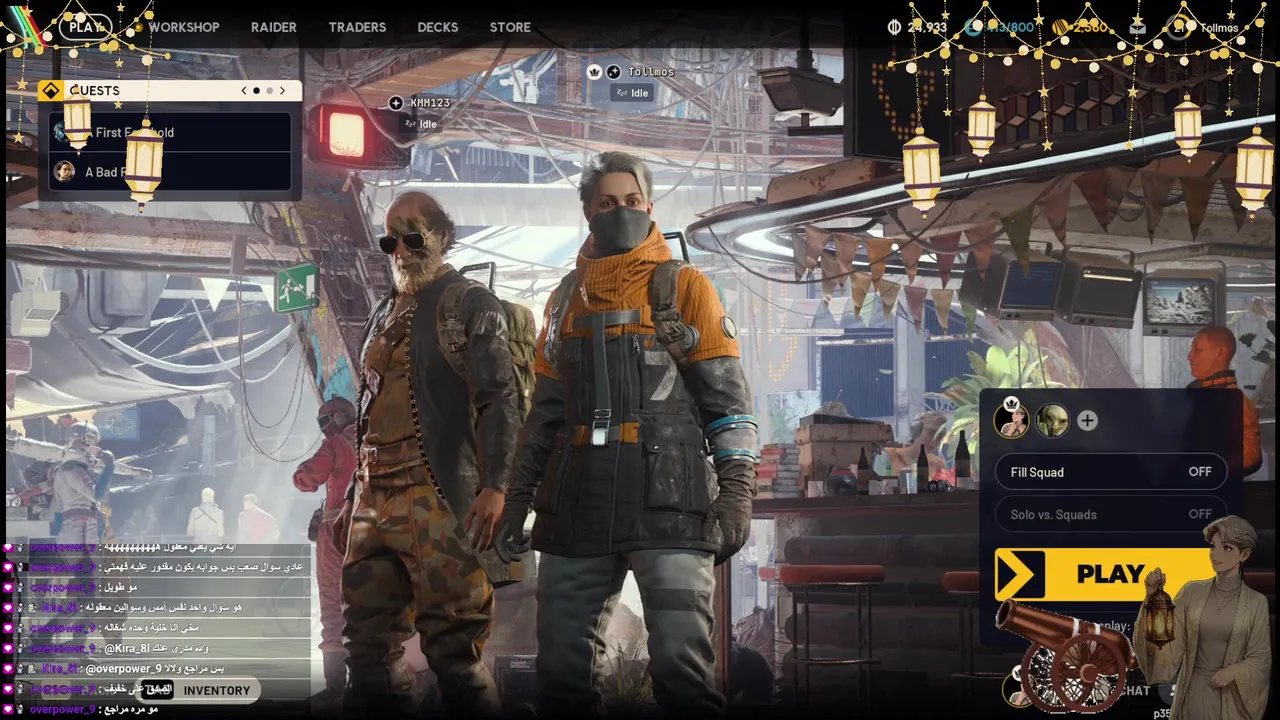Open the Tollmos profile level ring

1178,27
